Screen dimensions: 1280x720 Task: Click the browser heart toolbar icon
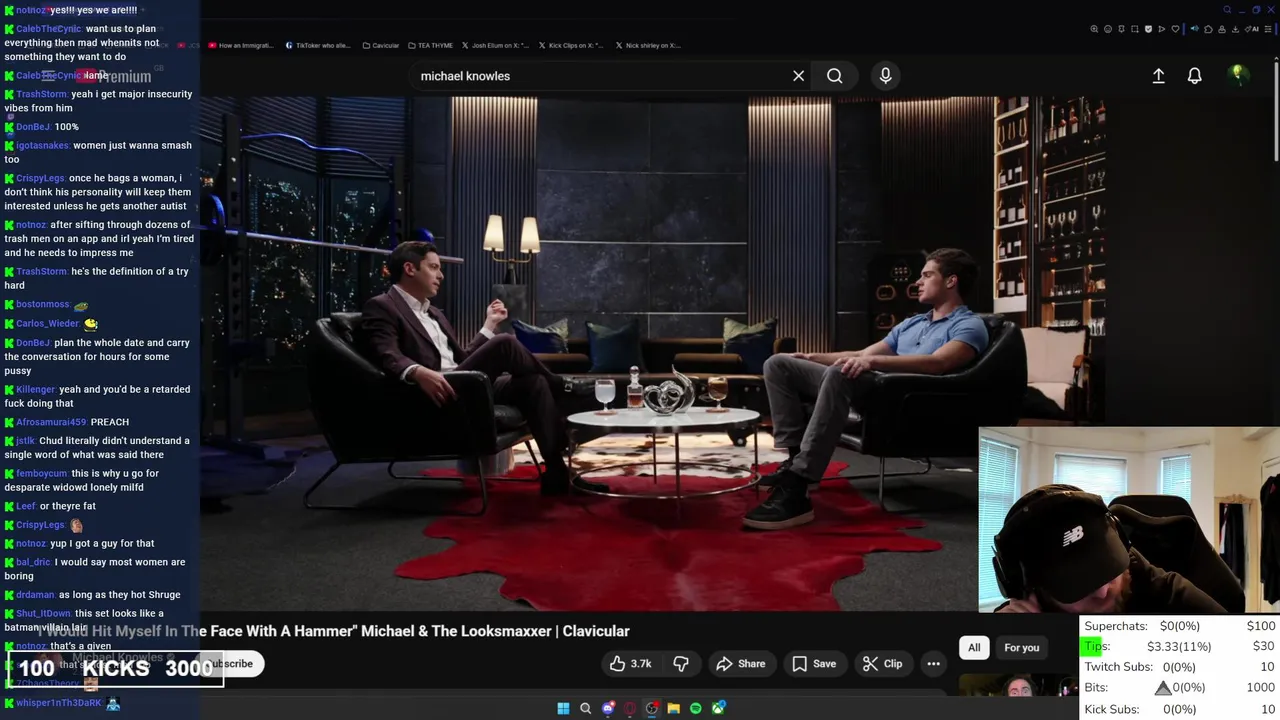[1175, 29]
